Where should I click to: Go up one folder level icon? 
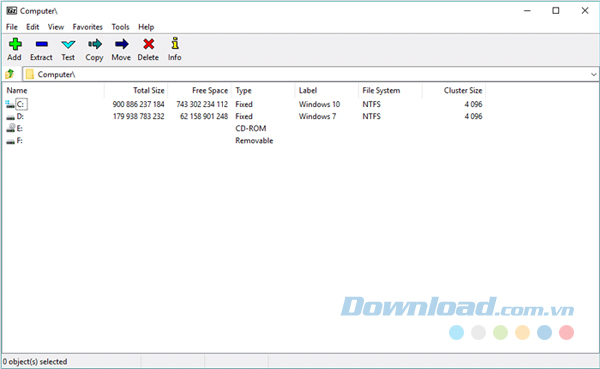point(10,74)
